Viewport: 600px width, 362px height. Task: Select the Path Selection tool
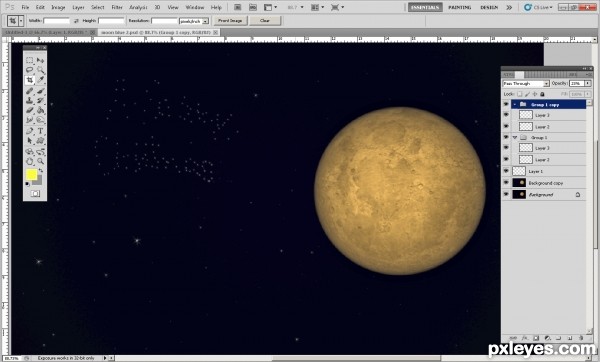pyautogui.click(x=29, y=140)
